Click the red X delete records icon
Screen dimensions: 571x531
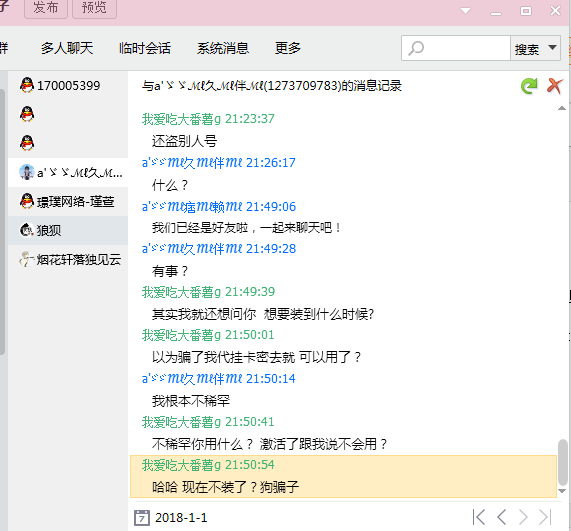click(555, 86)
